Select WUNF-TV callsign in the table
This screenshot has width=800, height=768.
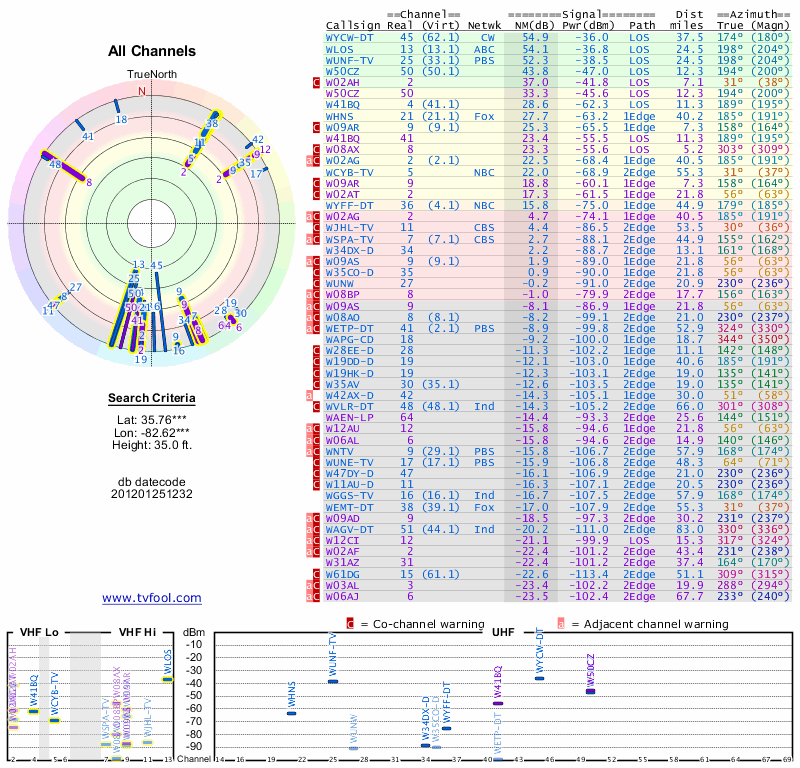click(x=349, y=60)
